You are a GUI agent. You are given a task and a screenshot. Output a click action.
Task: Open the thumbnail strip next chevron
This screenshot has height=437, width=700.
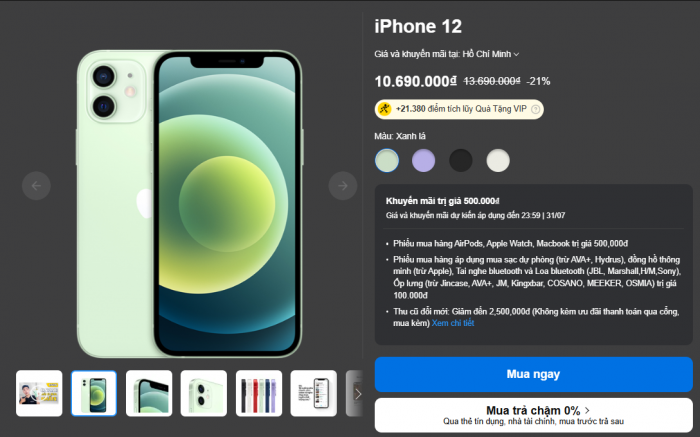357,393
